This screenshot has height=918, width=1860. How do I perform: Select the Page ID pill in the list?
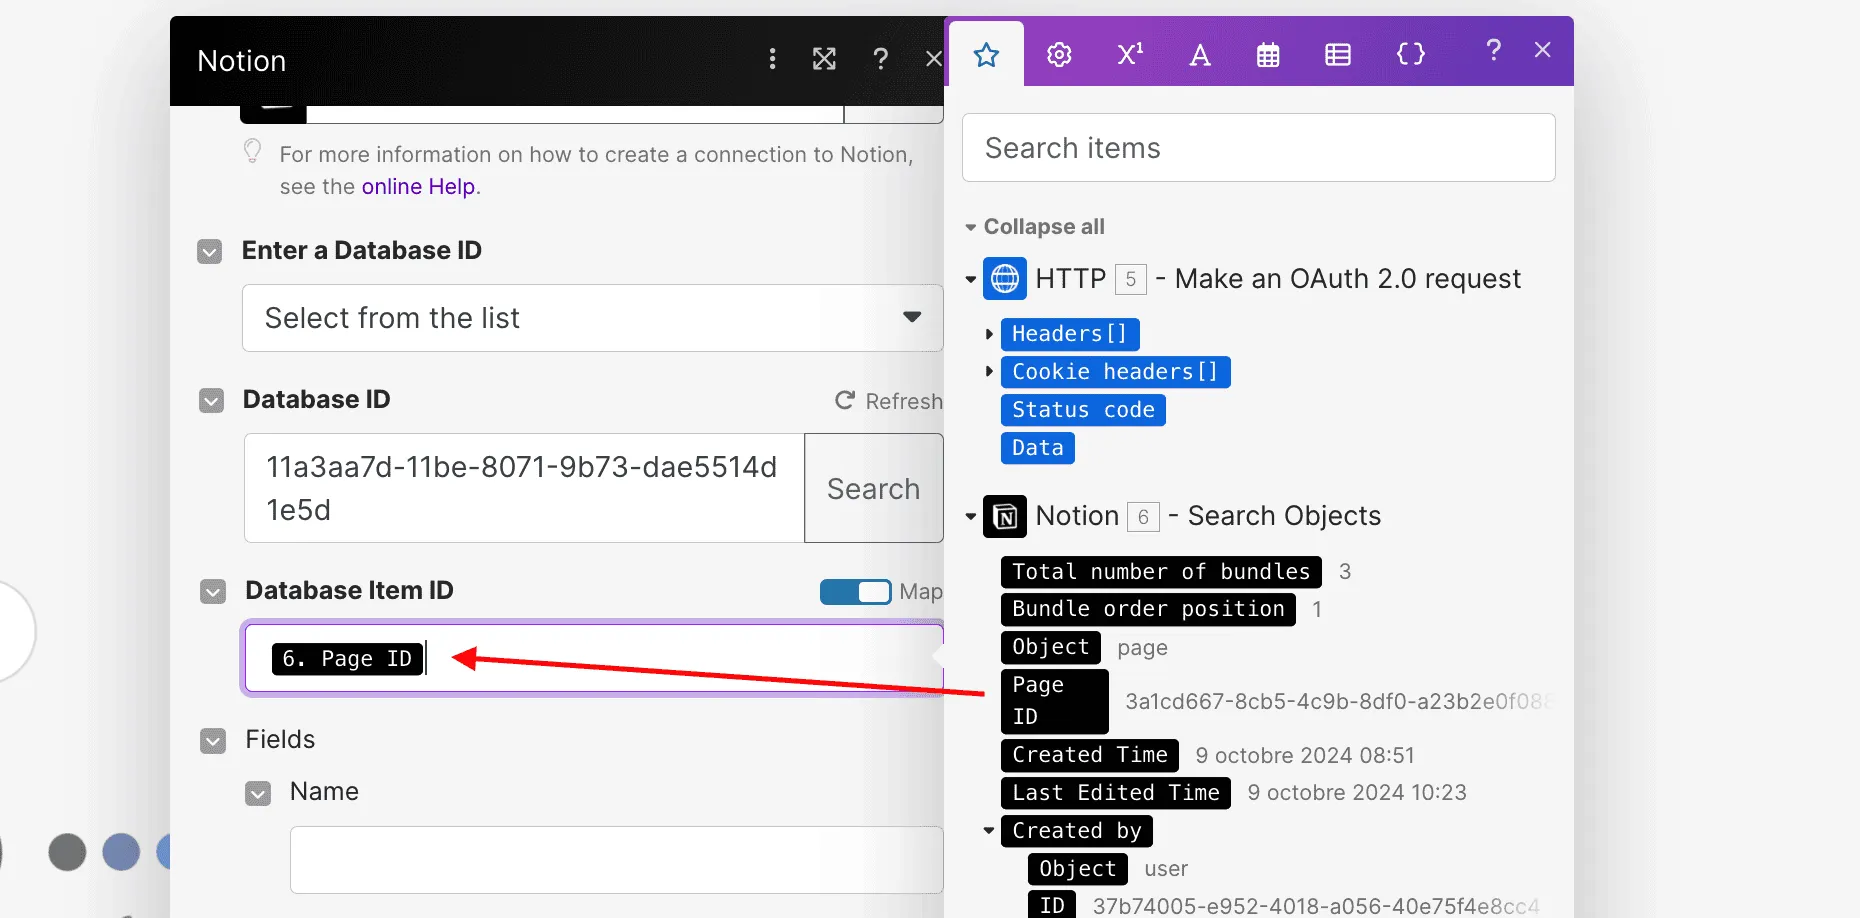1054,701
